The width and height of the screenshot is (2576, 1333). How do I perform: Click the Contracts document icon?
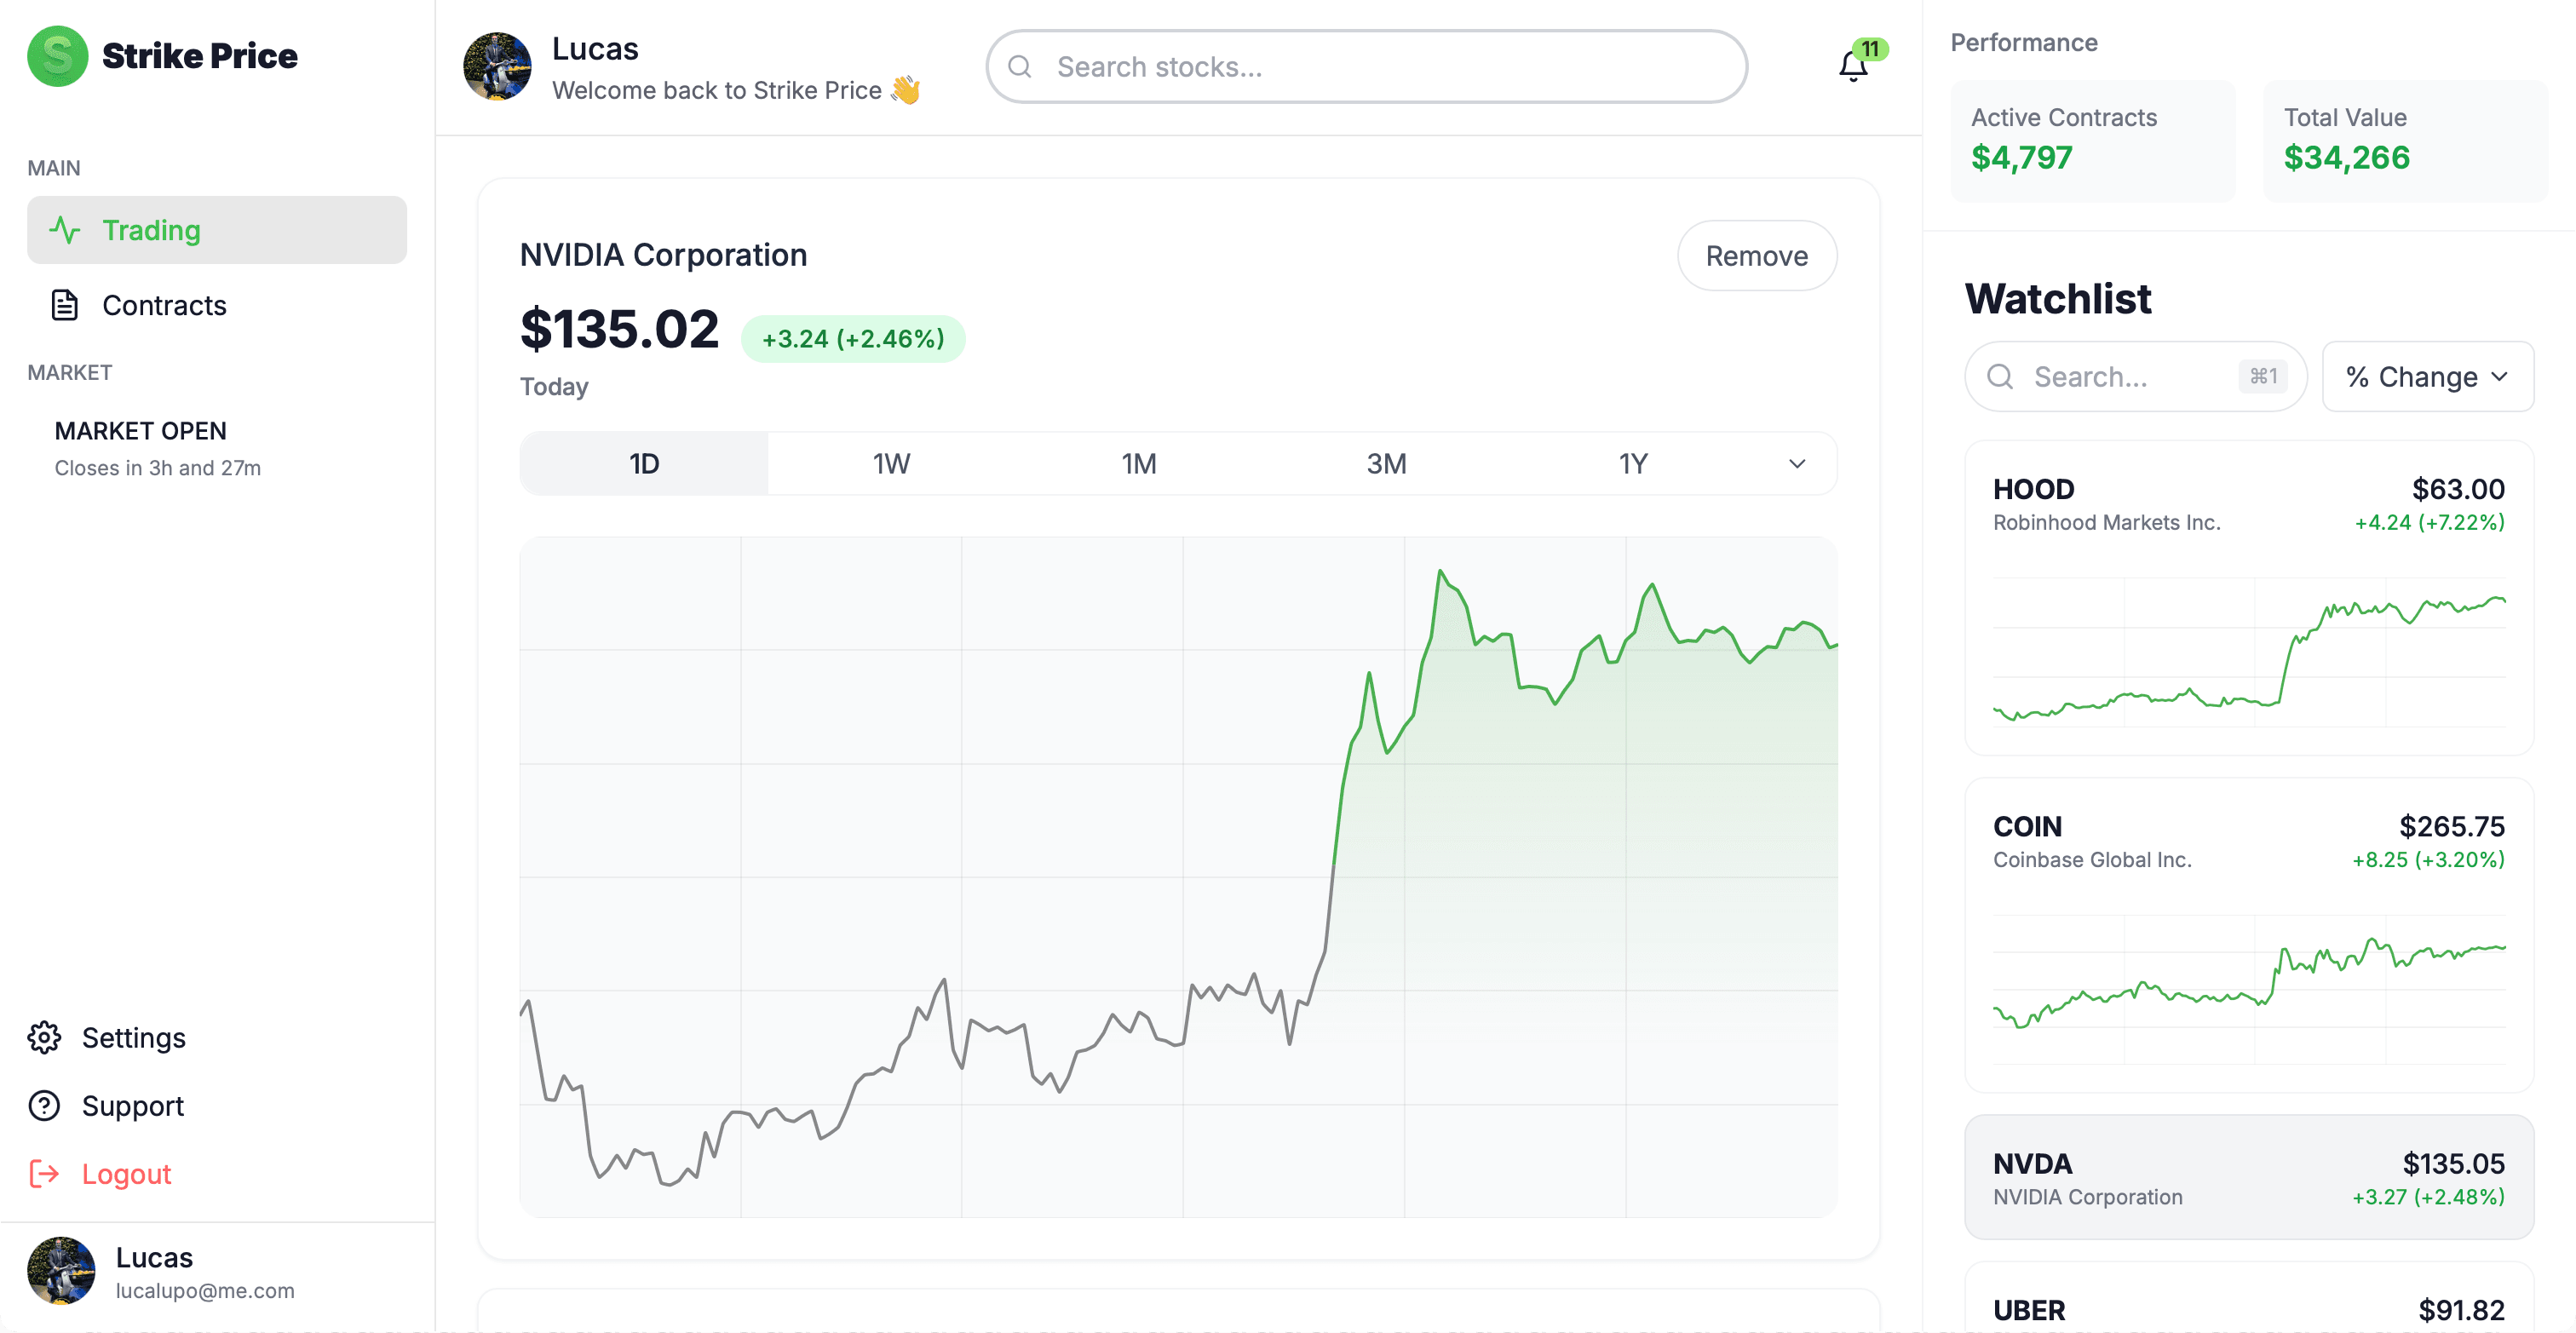pos(65,305)
